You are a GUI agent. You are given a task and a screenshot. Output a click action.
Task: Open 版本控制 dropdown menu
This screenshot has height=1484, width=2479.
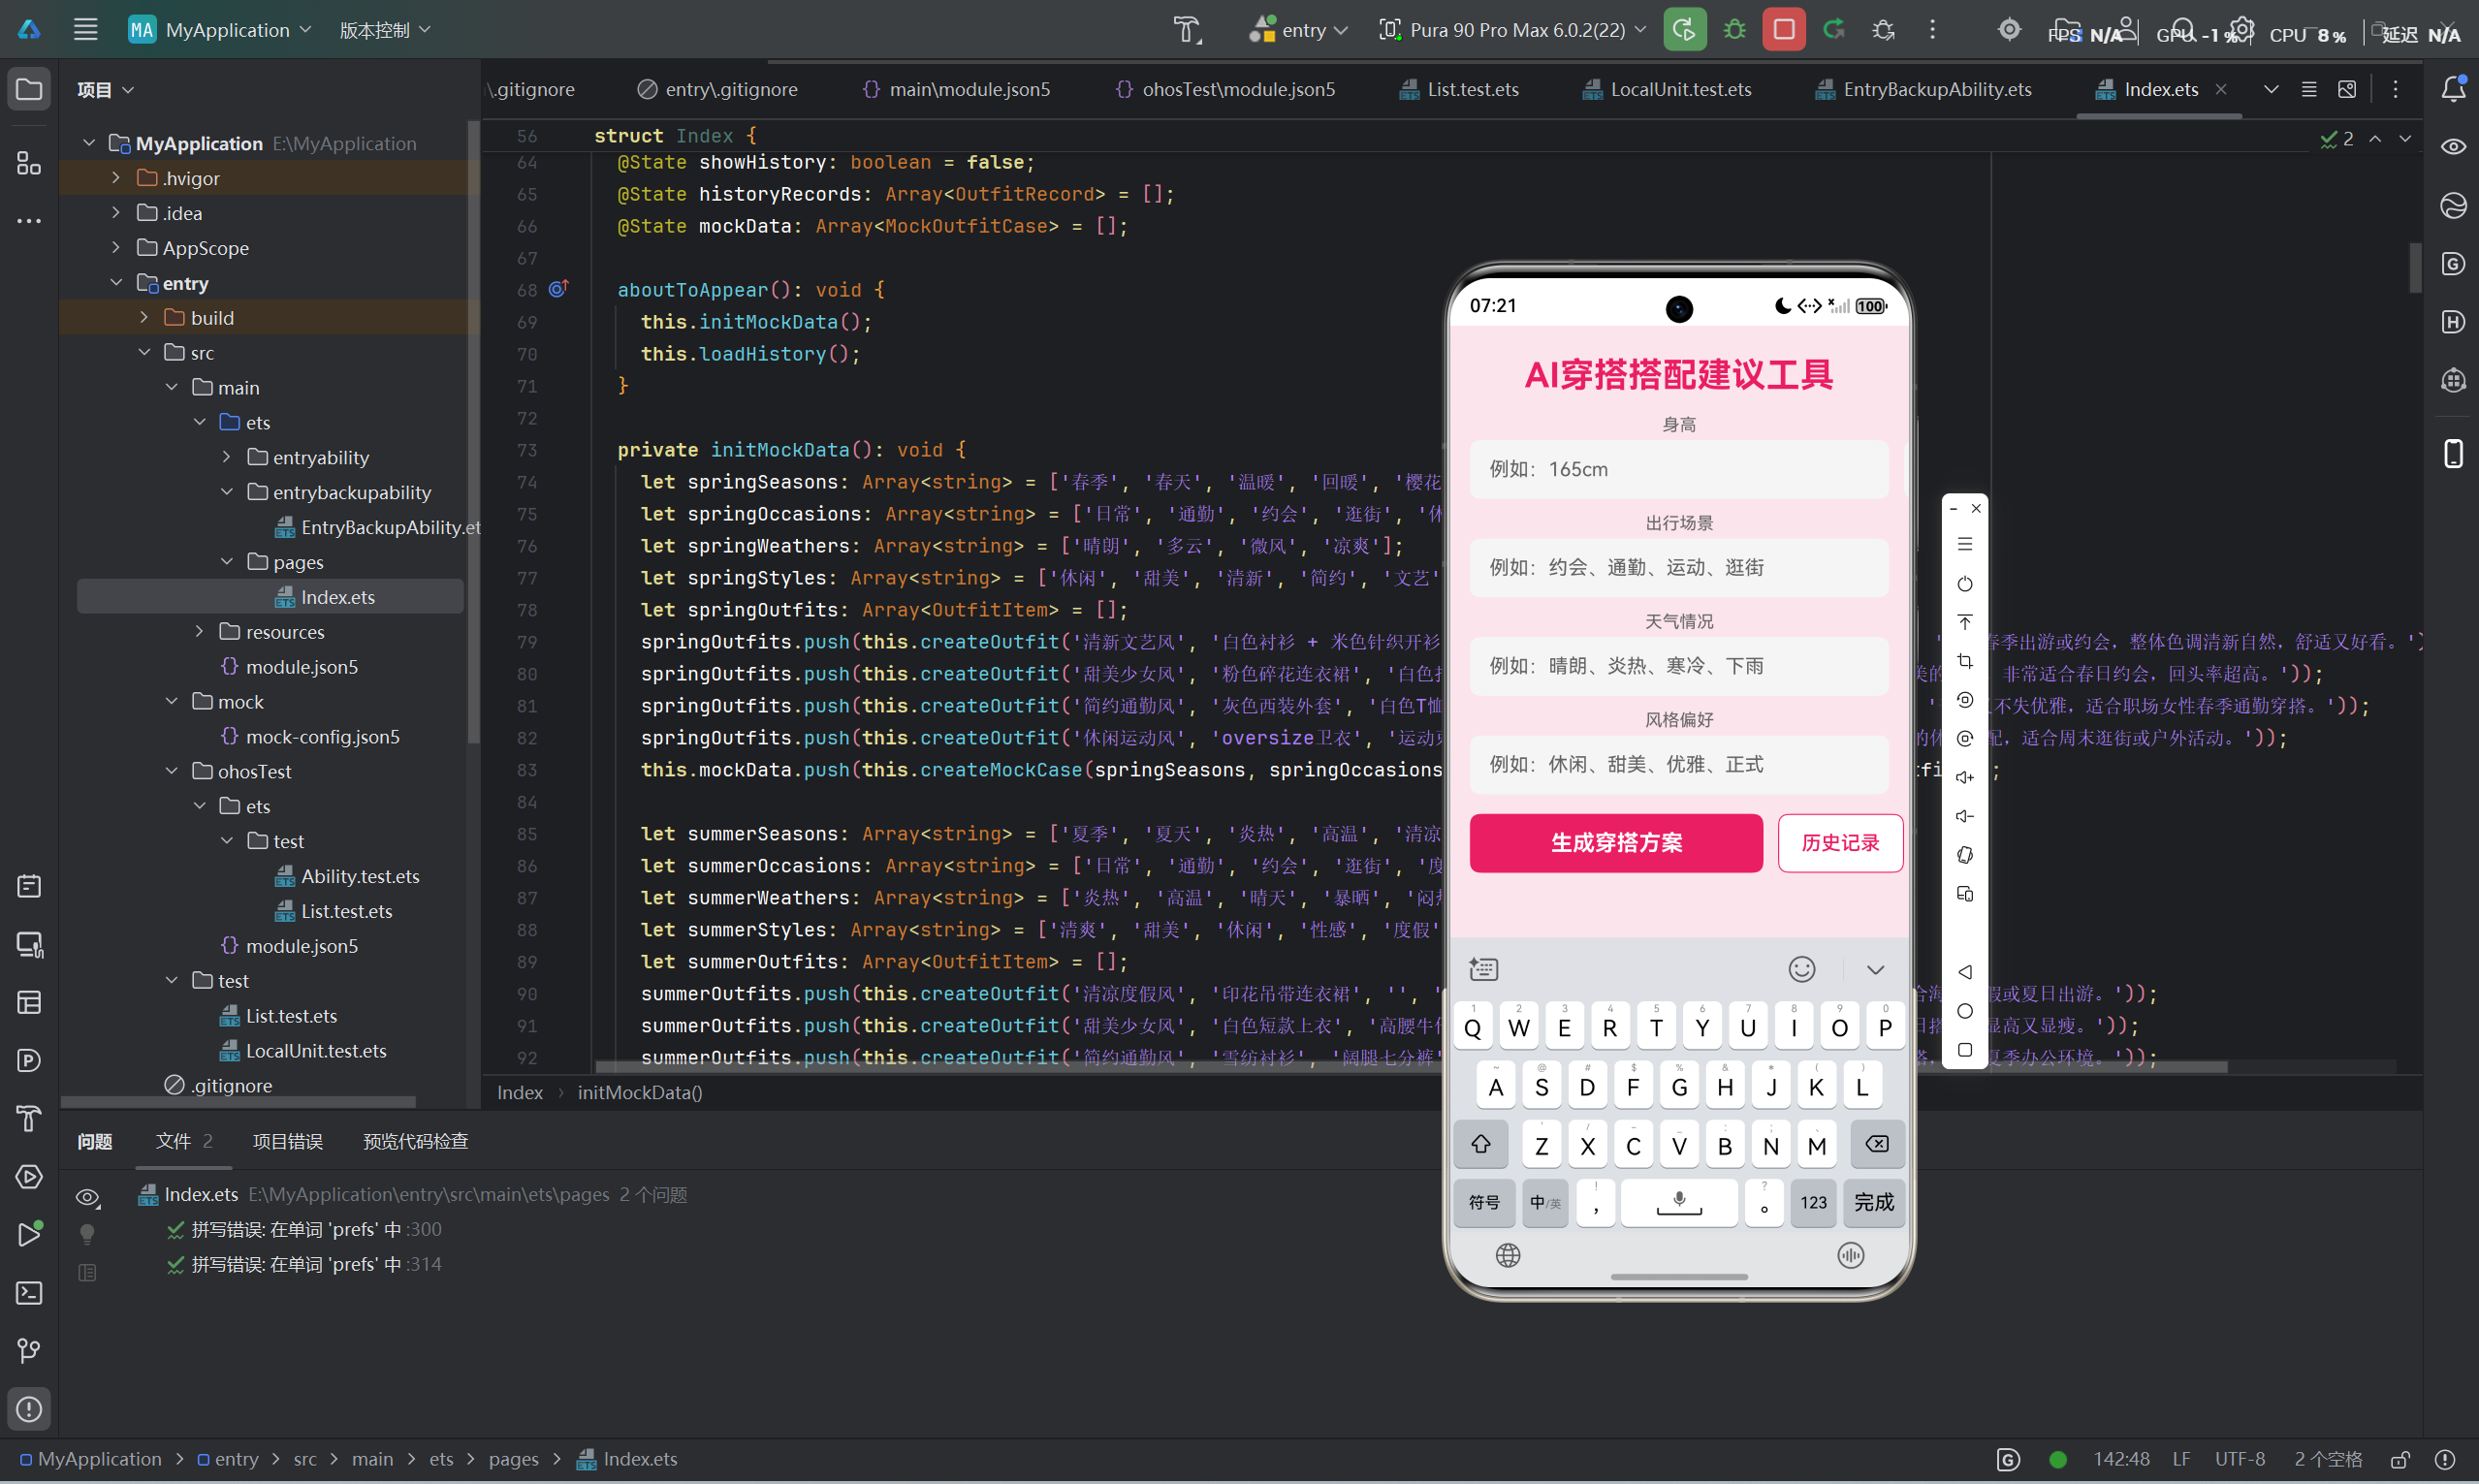click(x=385, y=30)
